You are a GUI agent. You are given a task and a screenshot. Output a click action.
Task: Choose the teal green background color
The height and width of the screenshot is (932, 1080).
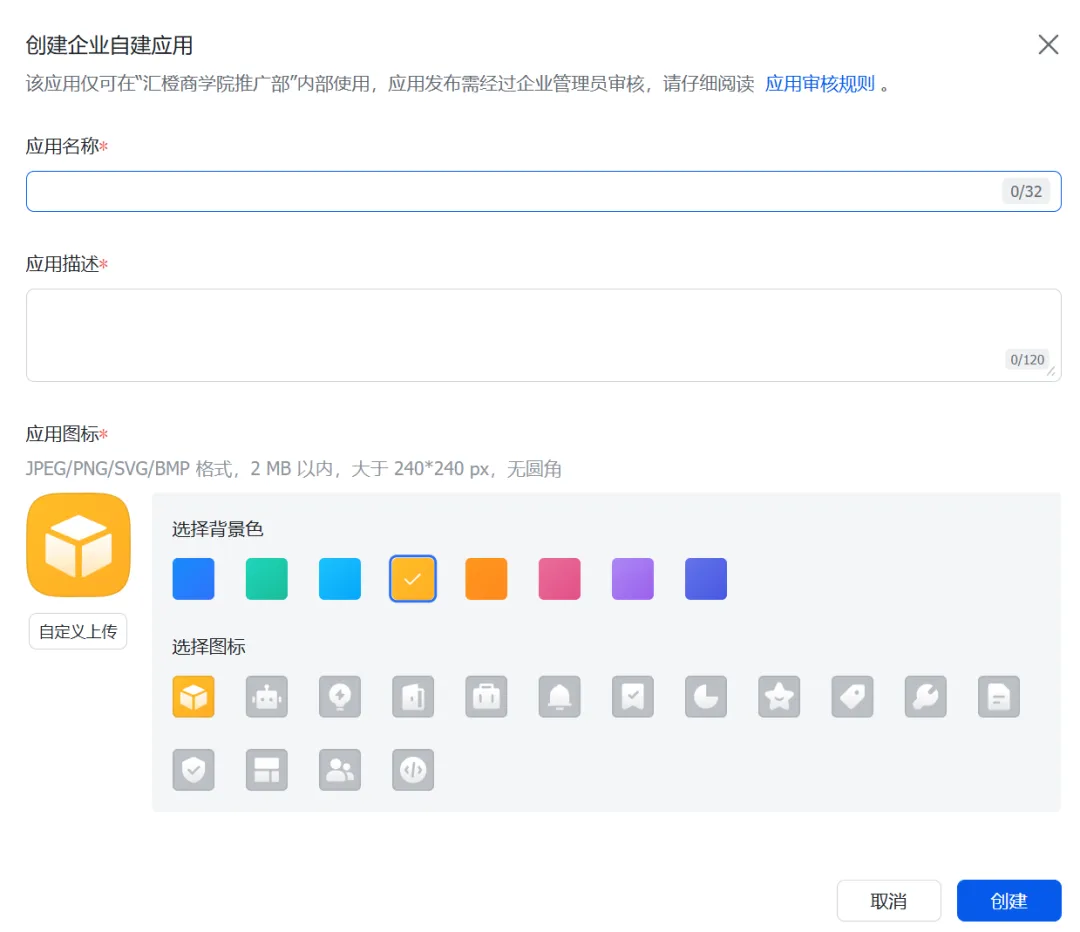(x=267, y=579)
